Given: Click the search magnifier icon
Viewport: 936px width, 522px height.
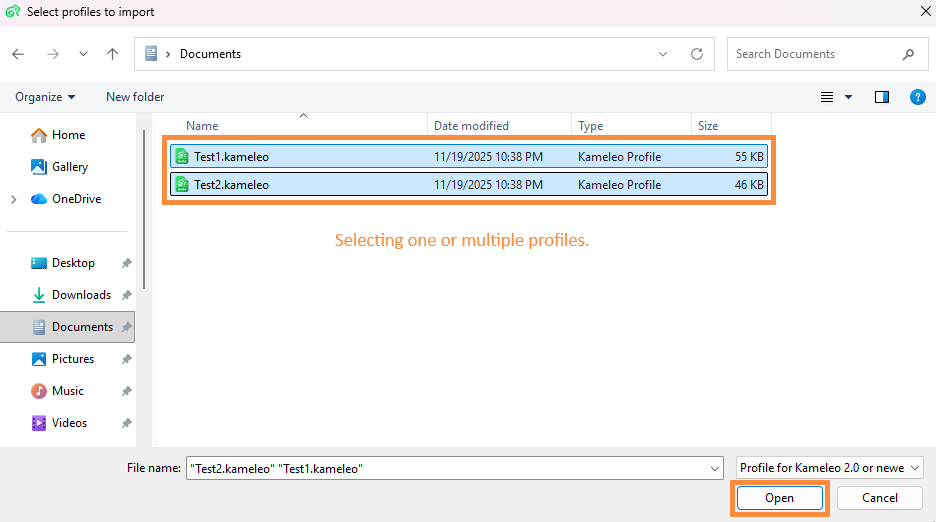Looking at the screenshot, I should [x=908, y=54].
